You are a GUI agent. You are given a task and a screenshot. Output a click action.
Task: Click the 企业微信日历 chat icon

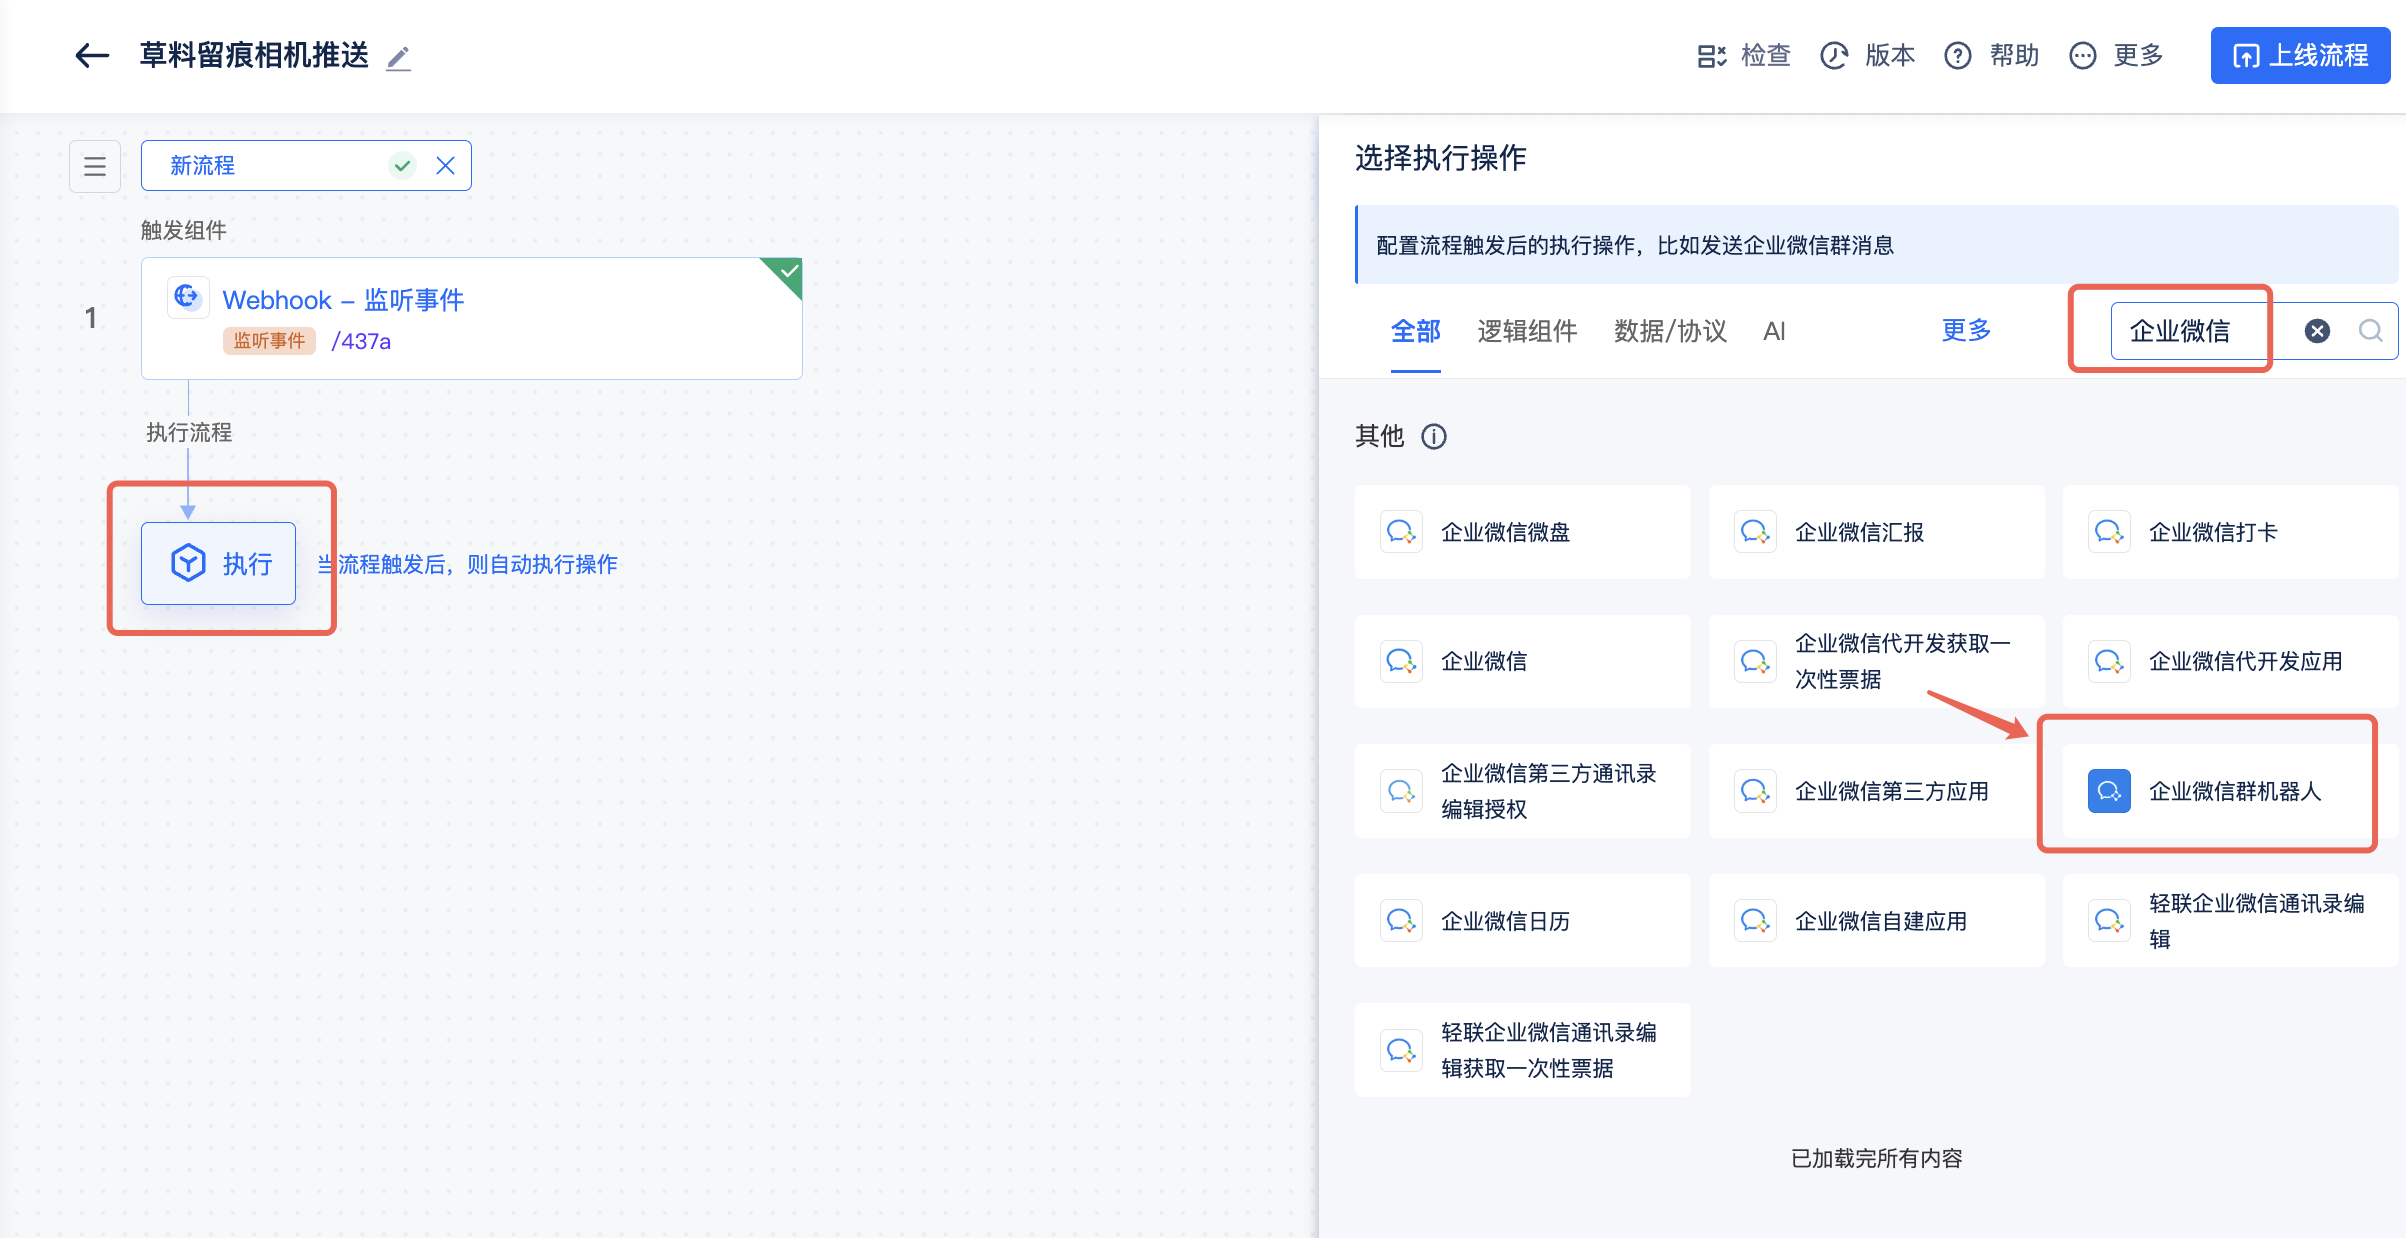point(1401,920)
